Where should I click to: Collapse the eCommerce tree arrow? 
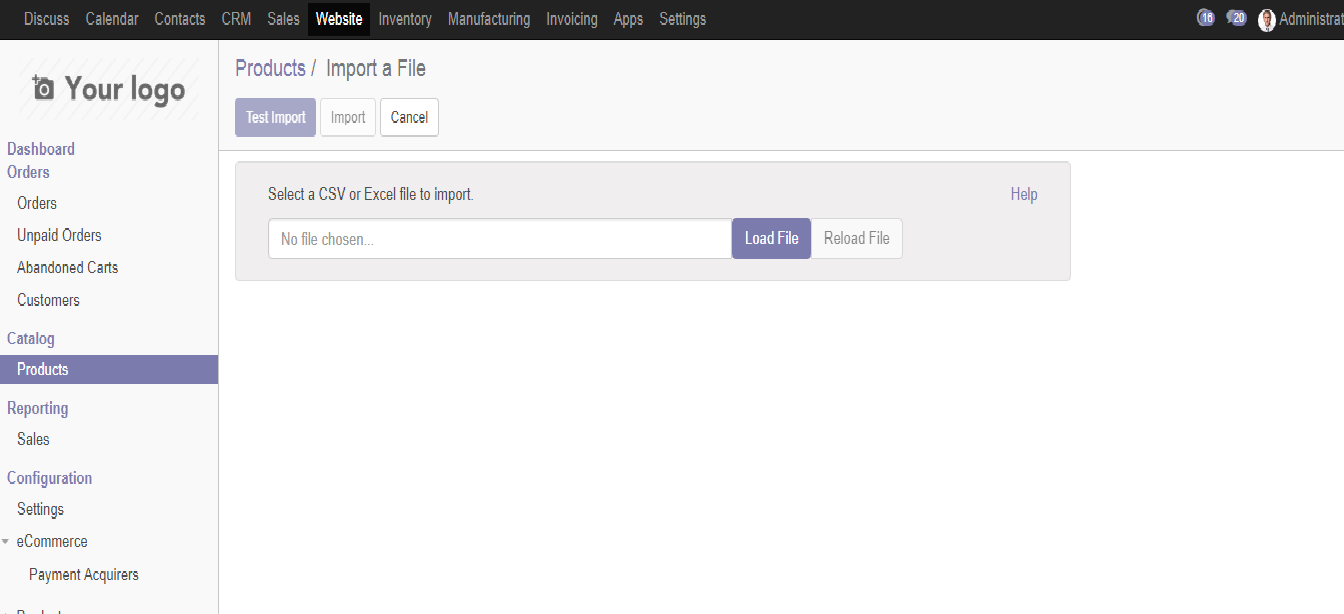[6, 542]
